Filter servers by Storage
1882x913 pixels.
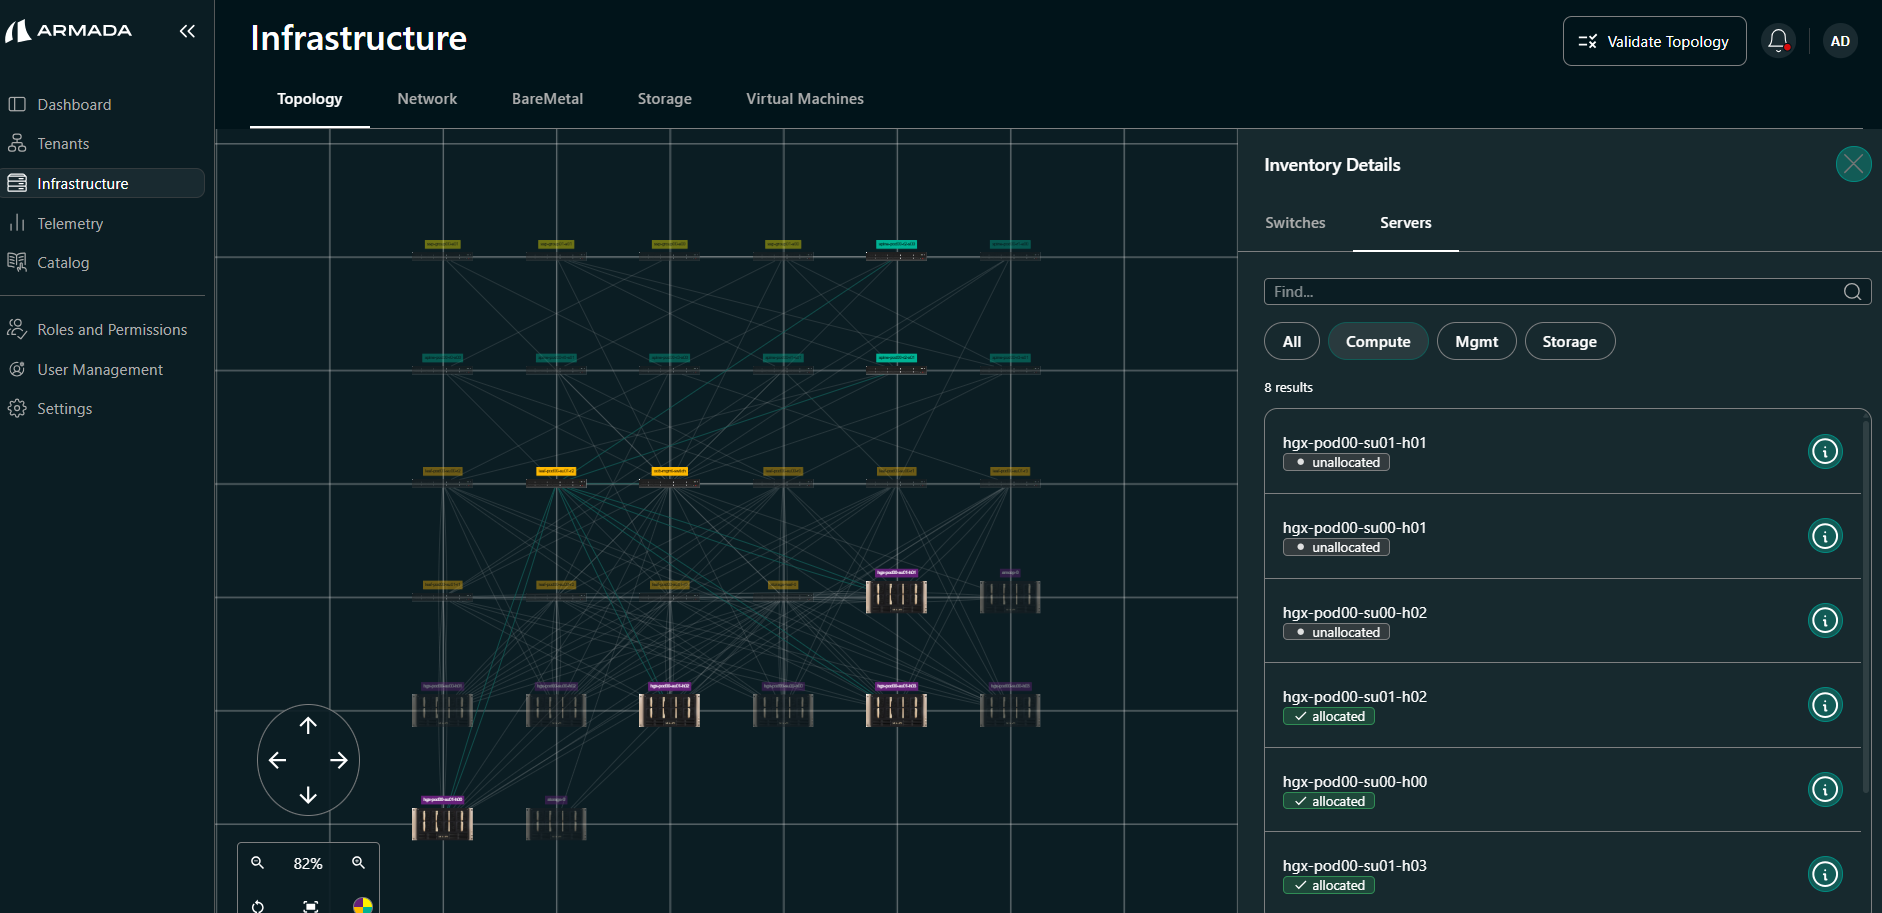[1568, 342]
